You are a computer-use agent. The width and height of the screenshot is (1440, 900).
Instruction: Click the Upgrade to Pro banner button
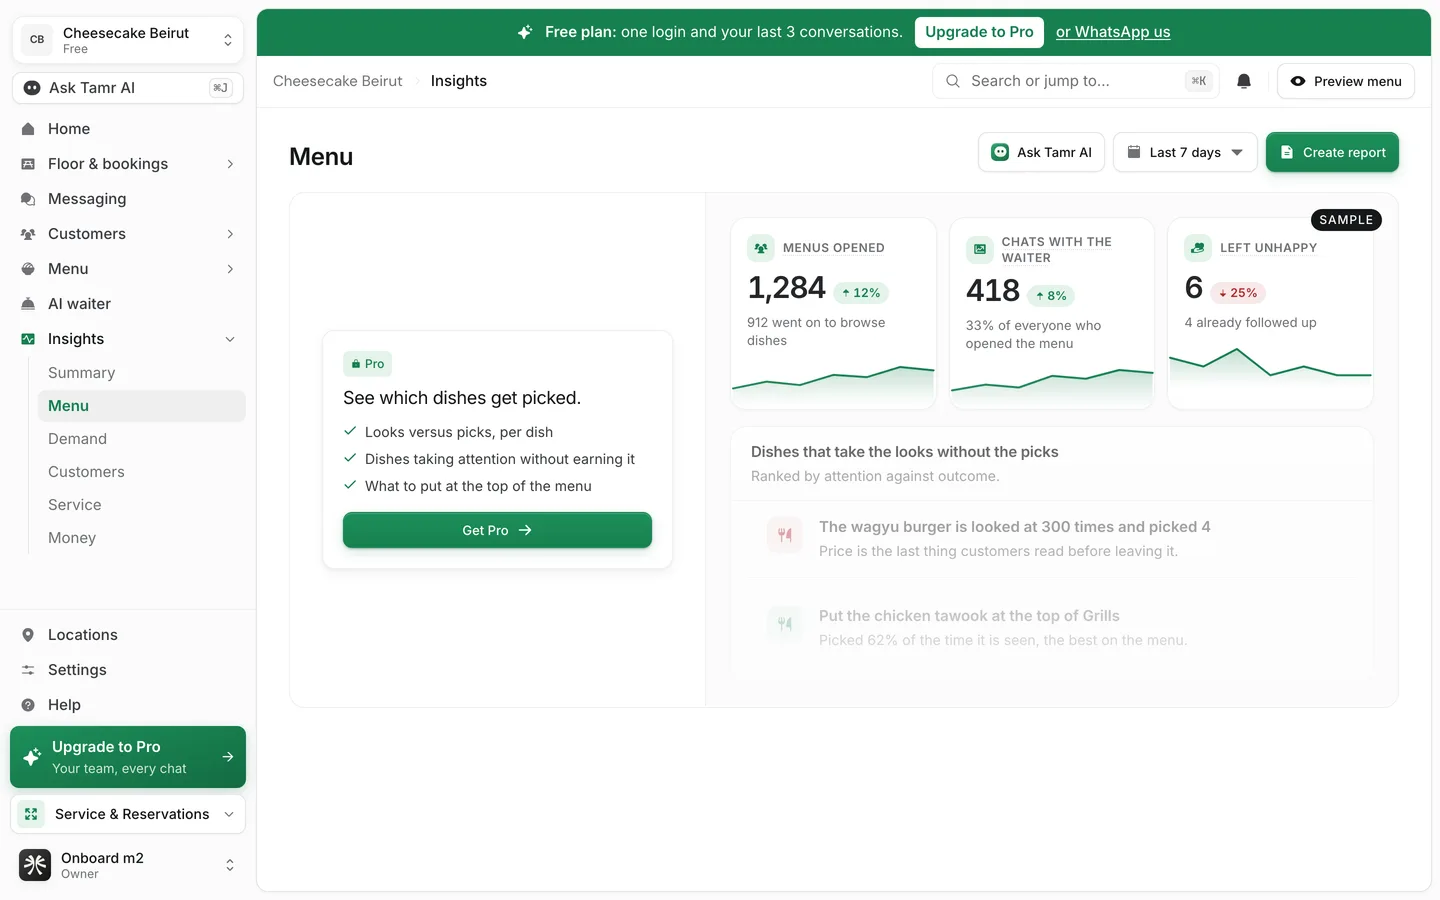coord(979,32)
